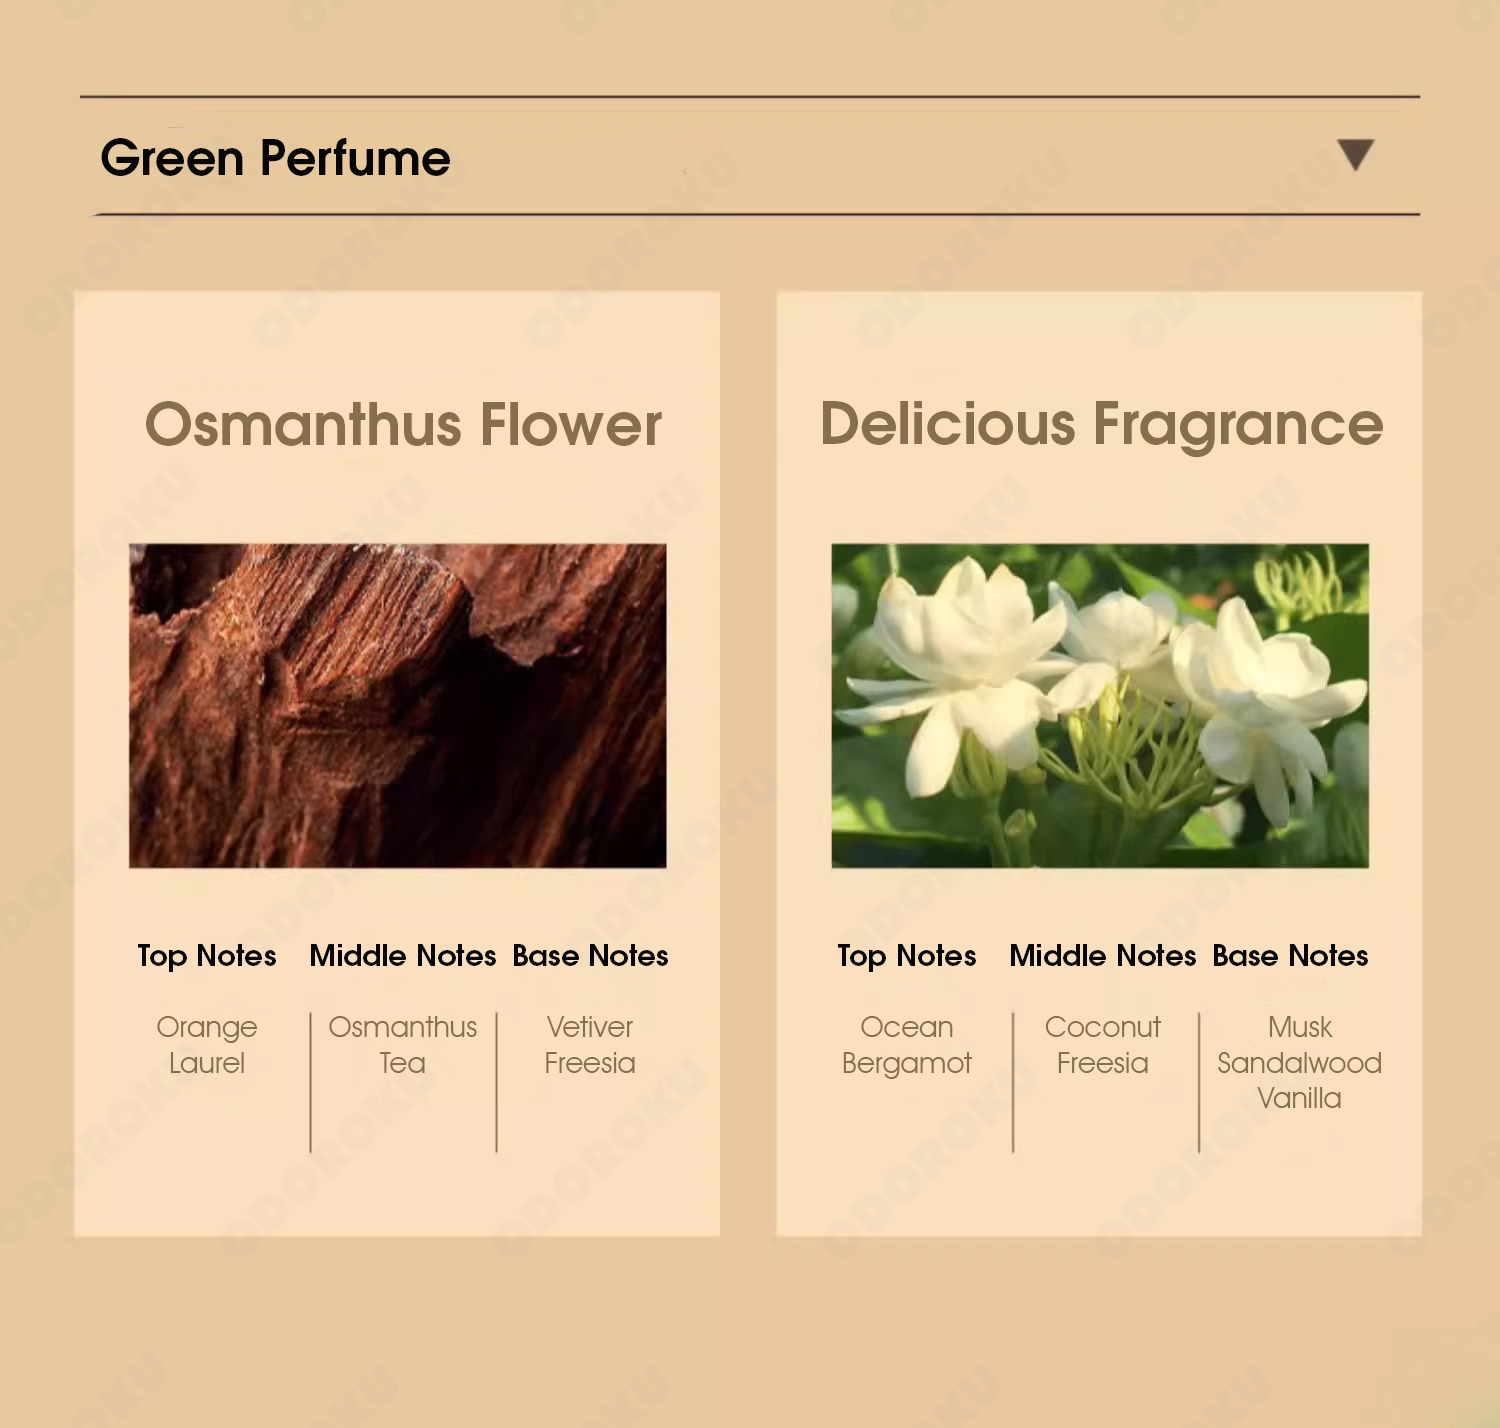Image resolution: width=1500 pixels, height=1428 pixels.
Task: Collapse the Green Perfume section arrow
Action: (1356, 155)
